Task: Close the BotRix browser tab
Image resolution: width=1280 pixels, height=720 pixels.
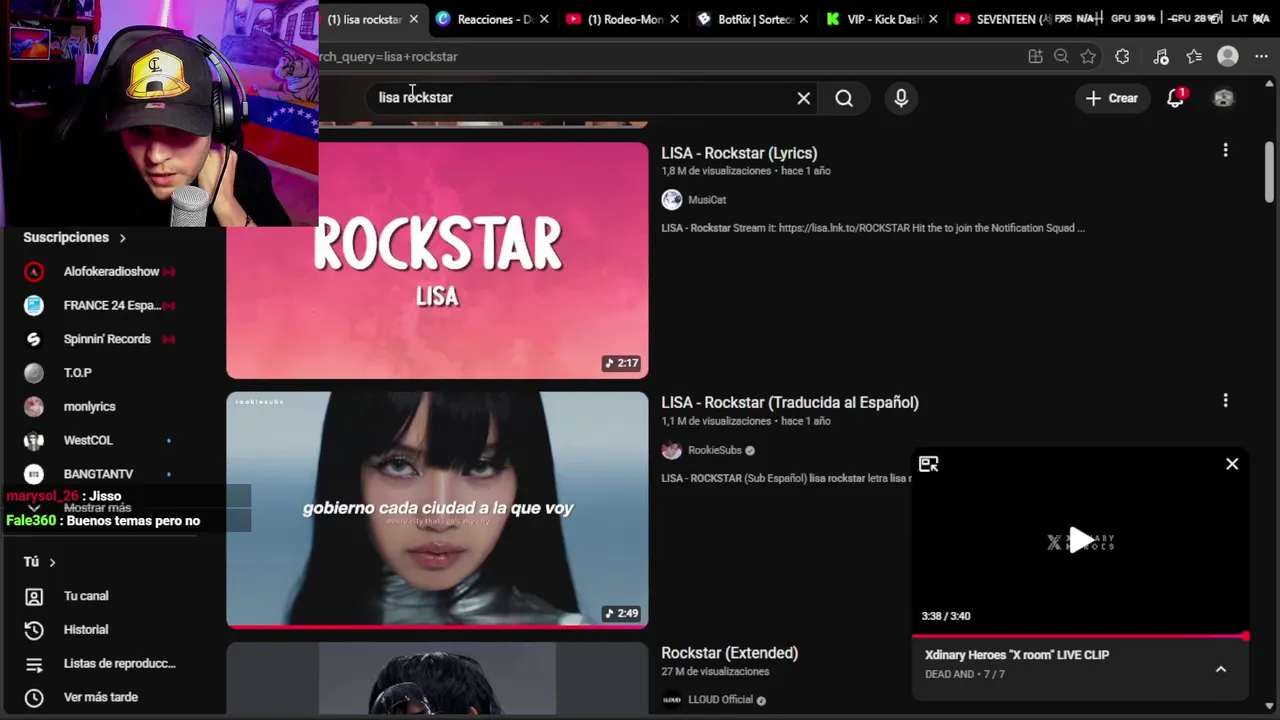Action: (805, 19)
